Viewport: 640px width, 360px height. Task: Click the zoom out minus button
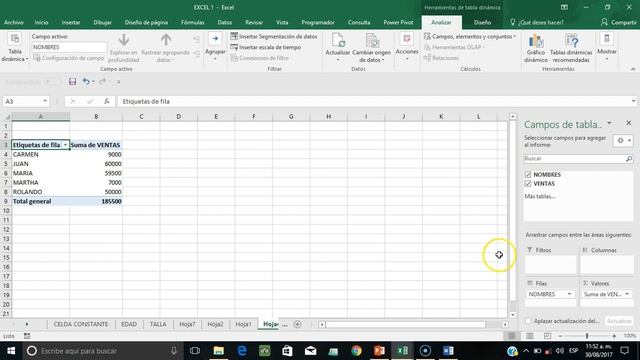point(560,336)
